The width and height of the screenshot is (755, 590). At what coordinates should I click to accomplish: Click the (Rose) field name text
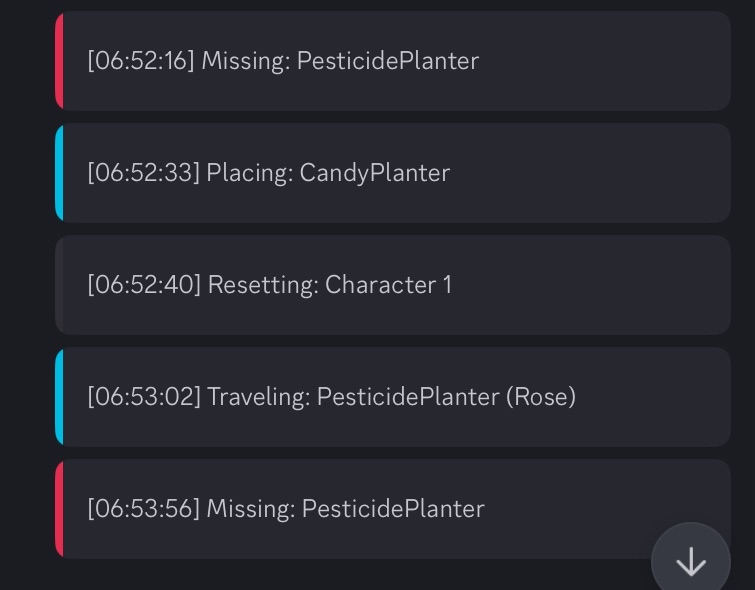(541, 397)
